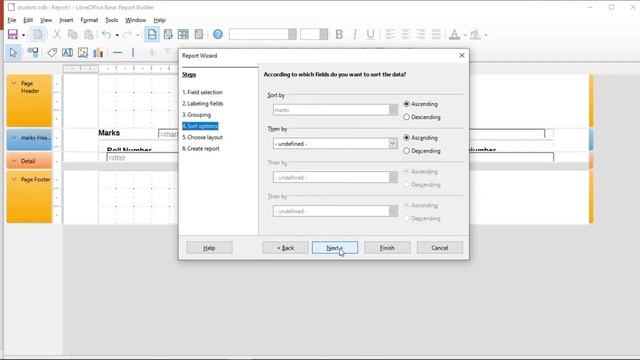Open the Edit menu
Screen dimensions: 640x360
pos(28,20)
